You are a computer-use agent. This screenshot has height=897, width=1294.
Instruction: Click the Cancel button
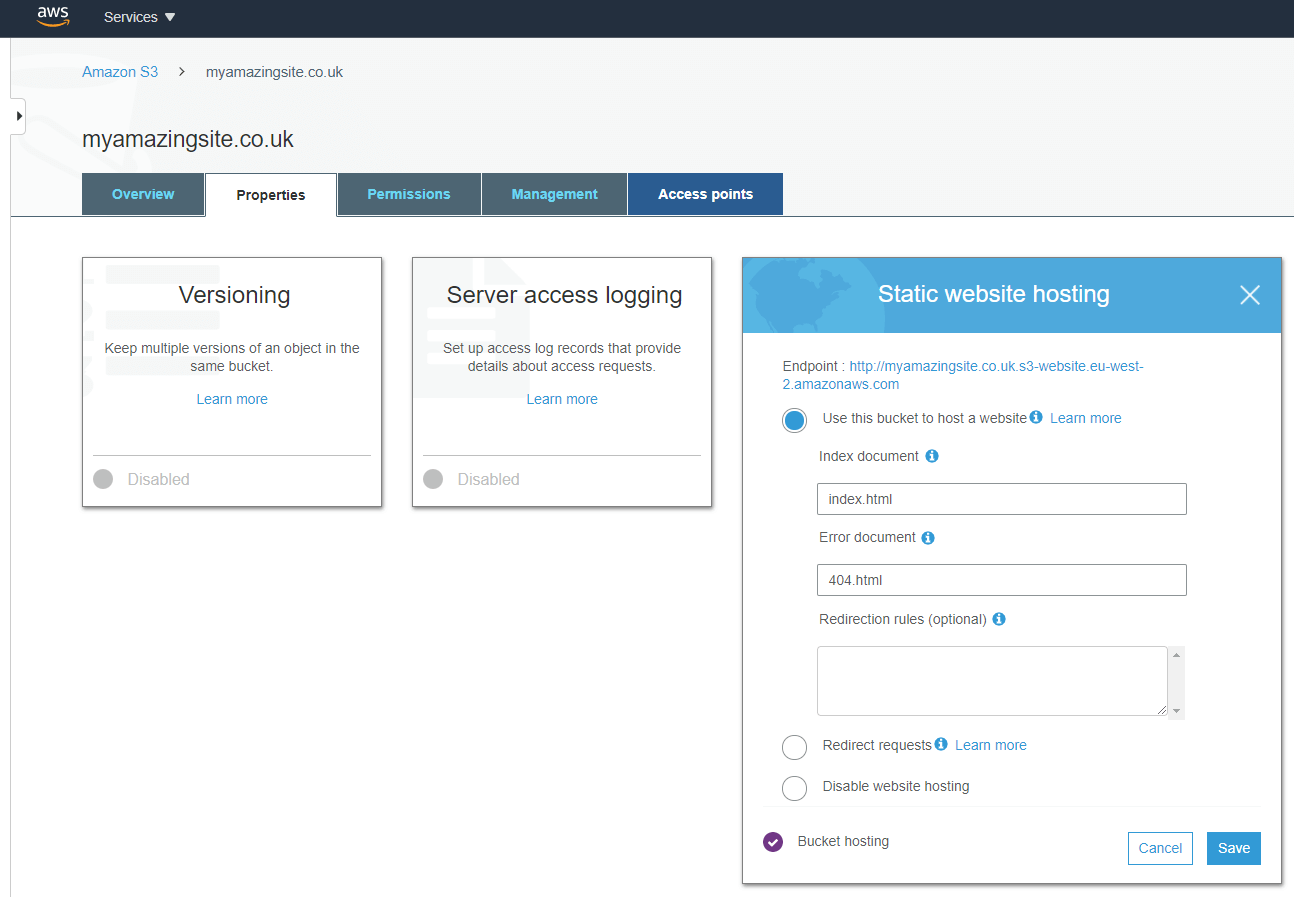tap(1160, 848)
